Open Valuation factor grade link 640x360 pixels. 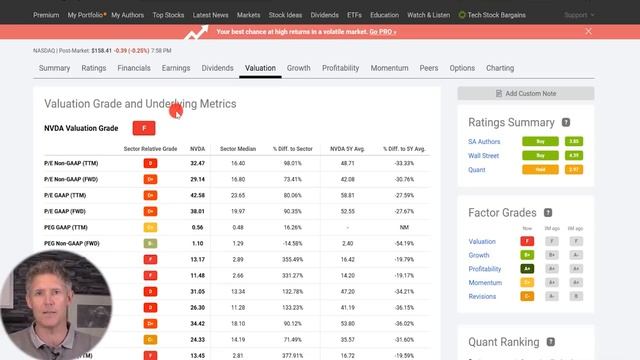pyautogui.click(x=482, y=242)
